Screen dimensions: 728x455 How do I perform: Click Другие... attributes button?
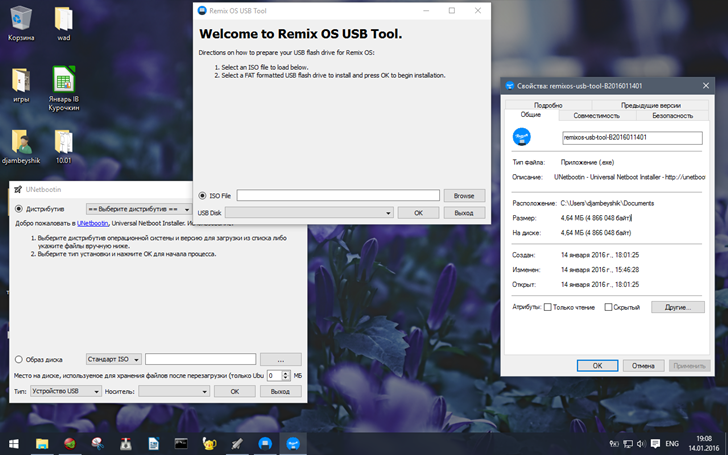(678, 307)
